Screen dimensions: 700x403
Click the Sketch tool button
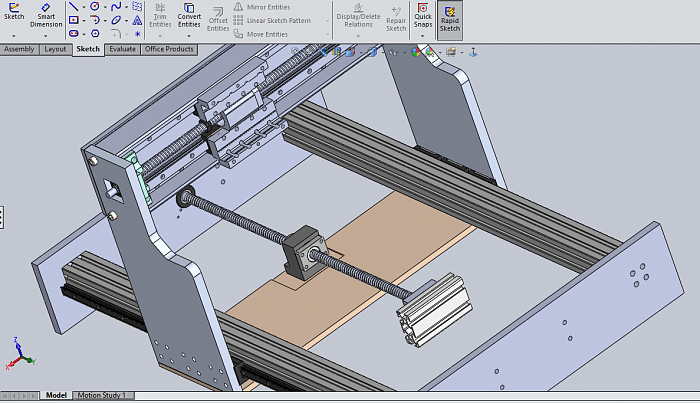tap(14, 14)
